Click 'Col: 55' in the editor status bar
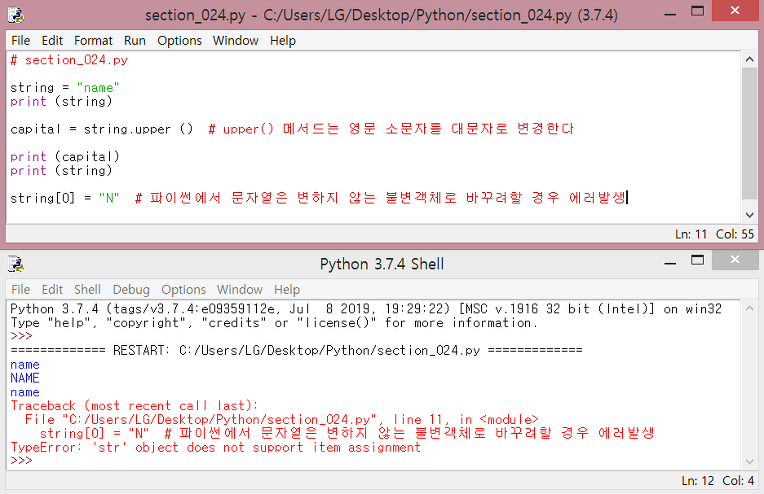This screenshot has width=764, height=494. coord(735,234)
